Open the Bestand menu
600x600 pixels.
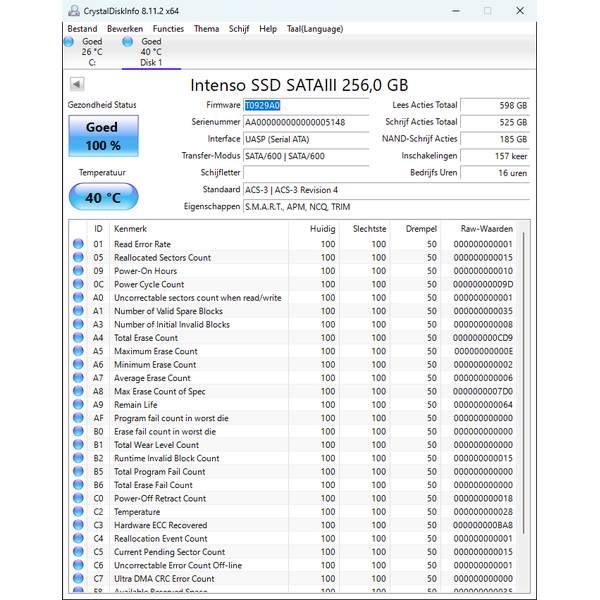coord(82,29)
